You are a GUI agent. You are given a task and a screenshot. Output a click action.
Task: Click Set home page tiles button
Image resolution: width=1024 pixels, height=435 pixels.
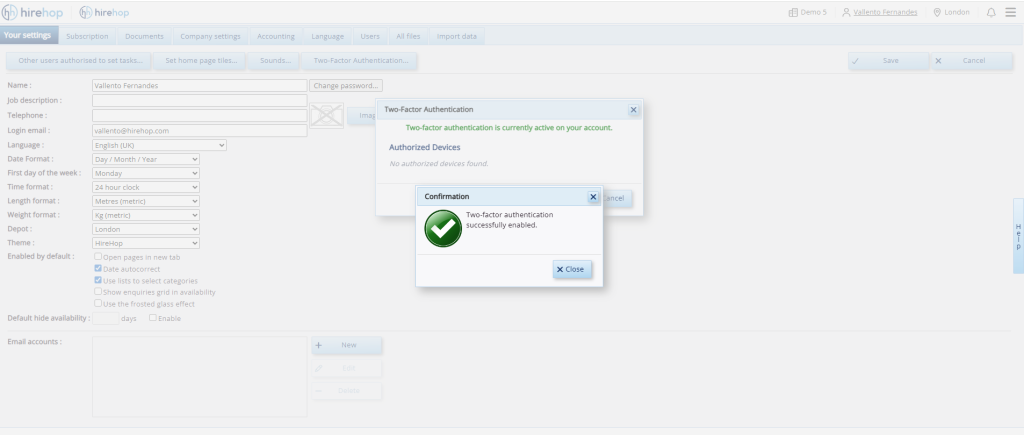[x=199, y=61]
